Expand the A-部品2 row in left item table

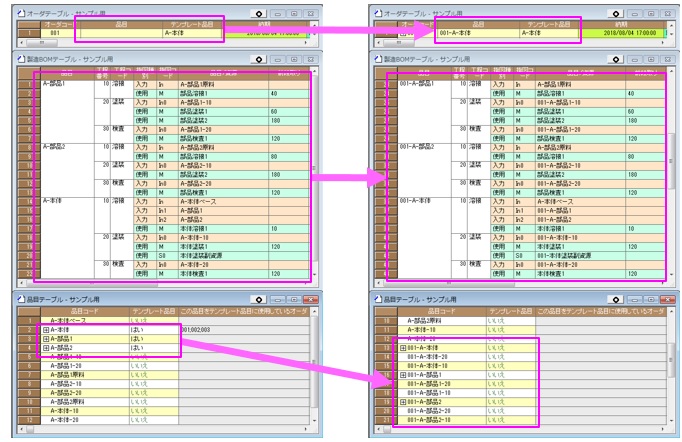(x=44, y=347)
